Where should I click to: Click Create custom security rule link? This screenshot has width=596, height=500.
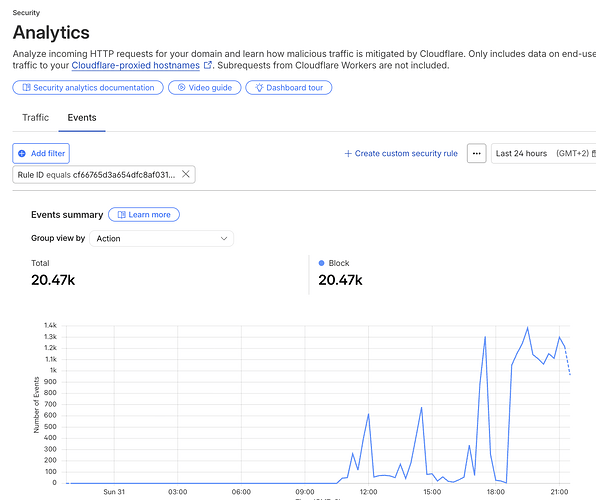406,154
